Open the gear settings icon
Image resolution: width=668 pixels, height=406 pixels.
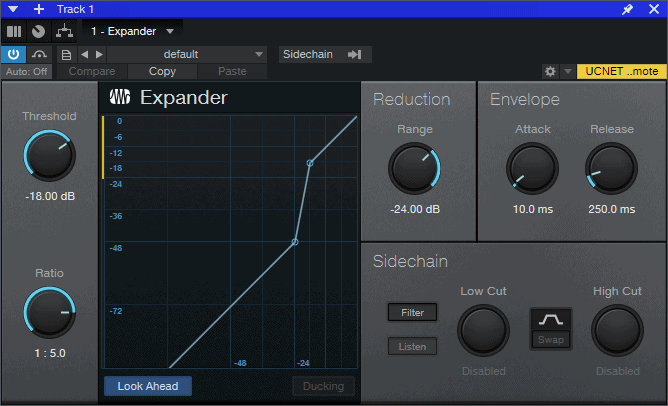(x=550, y=71)
